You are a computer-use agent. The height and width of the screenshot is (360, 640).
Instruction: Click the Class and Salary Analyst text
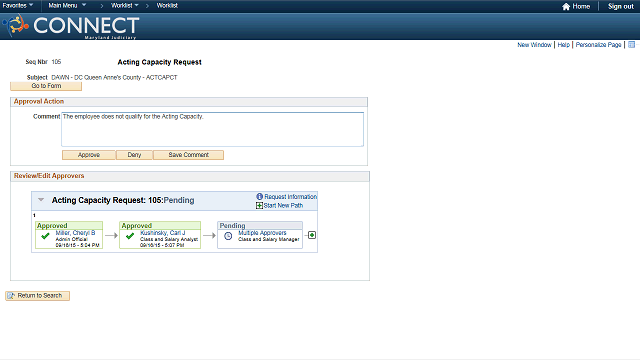click(x=169, y=239)
